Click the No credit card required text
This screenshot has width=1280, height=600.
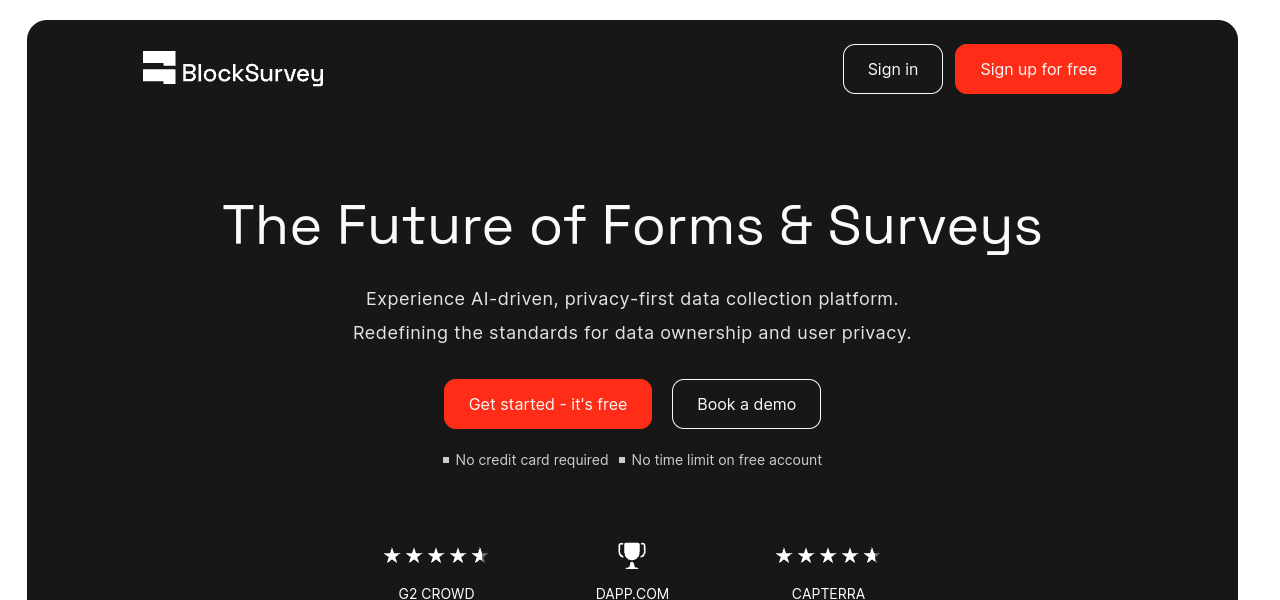531,460
